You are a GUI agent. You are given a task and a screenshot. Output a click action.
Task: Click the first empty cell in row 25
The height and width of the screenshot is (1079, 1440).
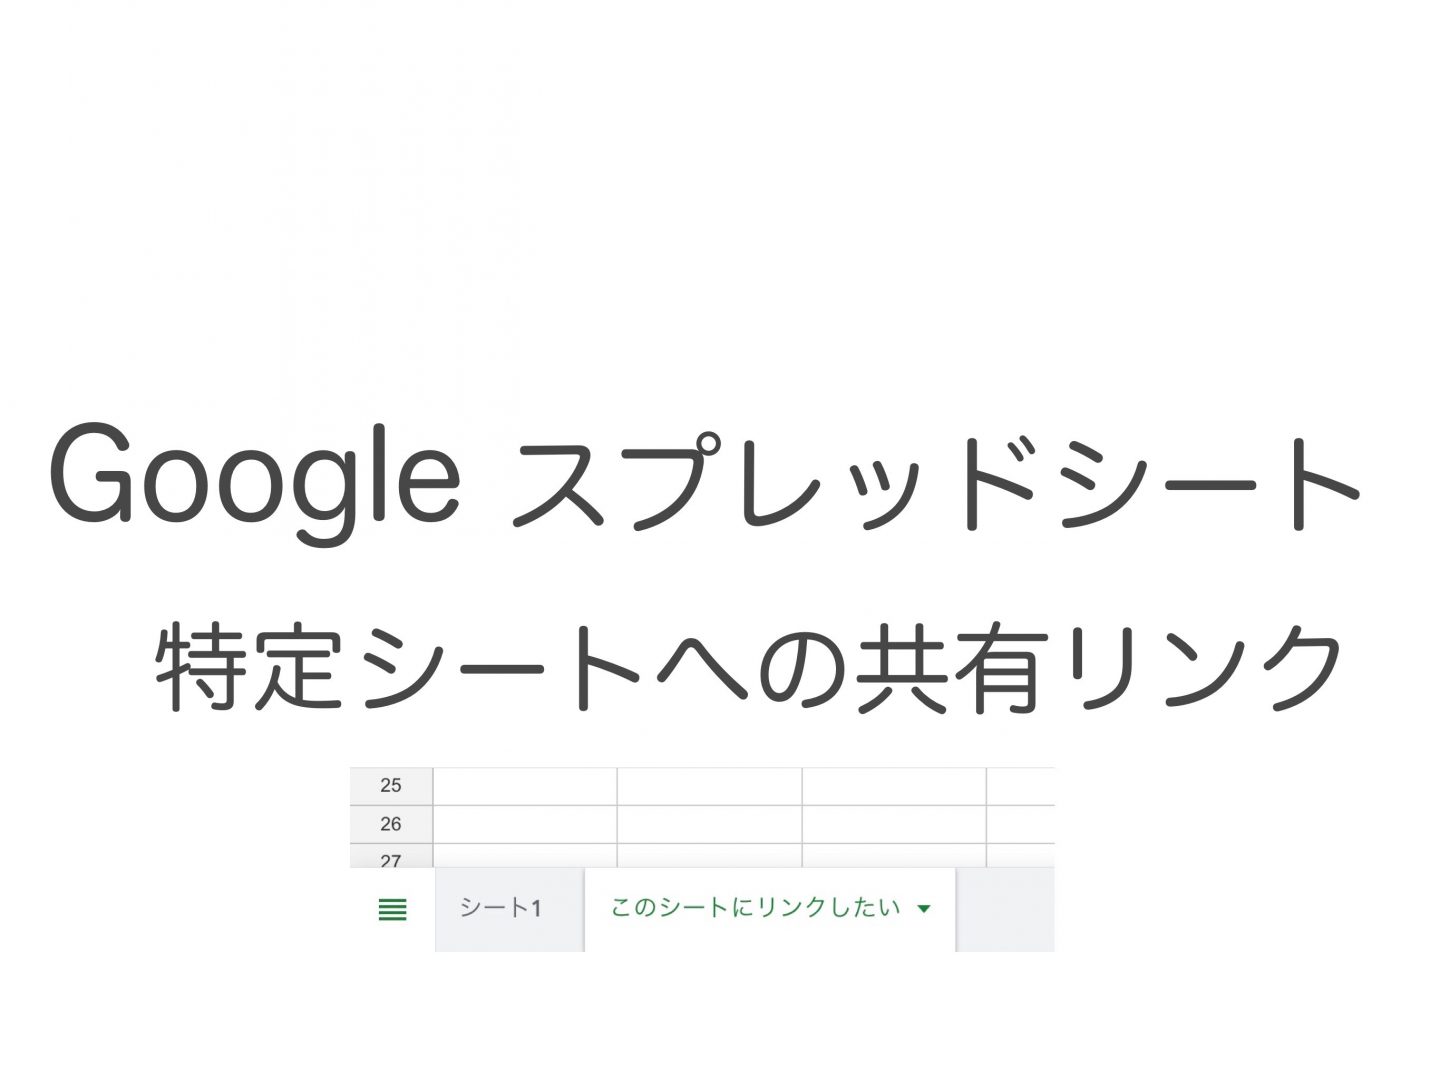pos(524,786)
